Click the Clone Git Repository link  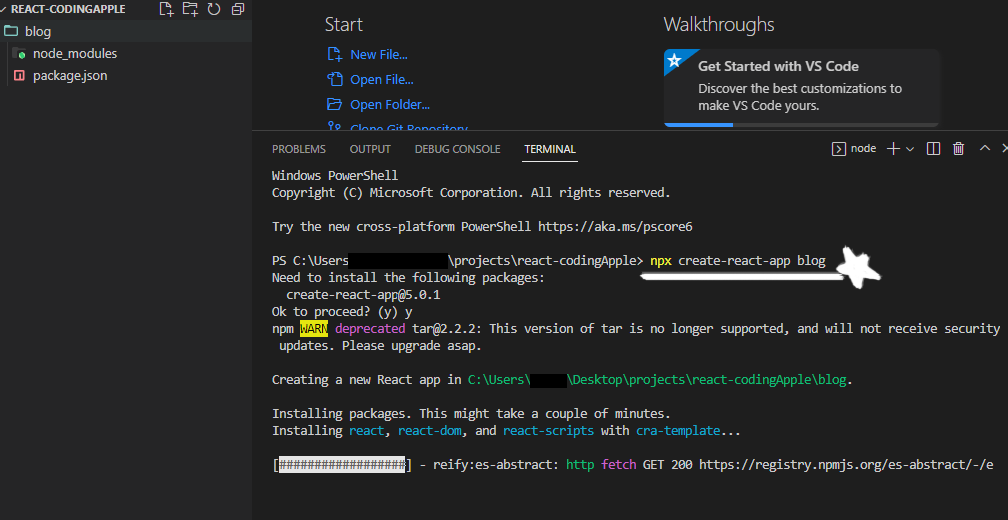click(408, 128)
